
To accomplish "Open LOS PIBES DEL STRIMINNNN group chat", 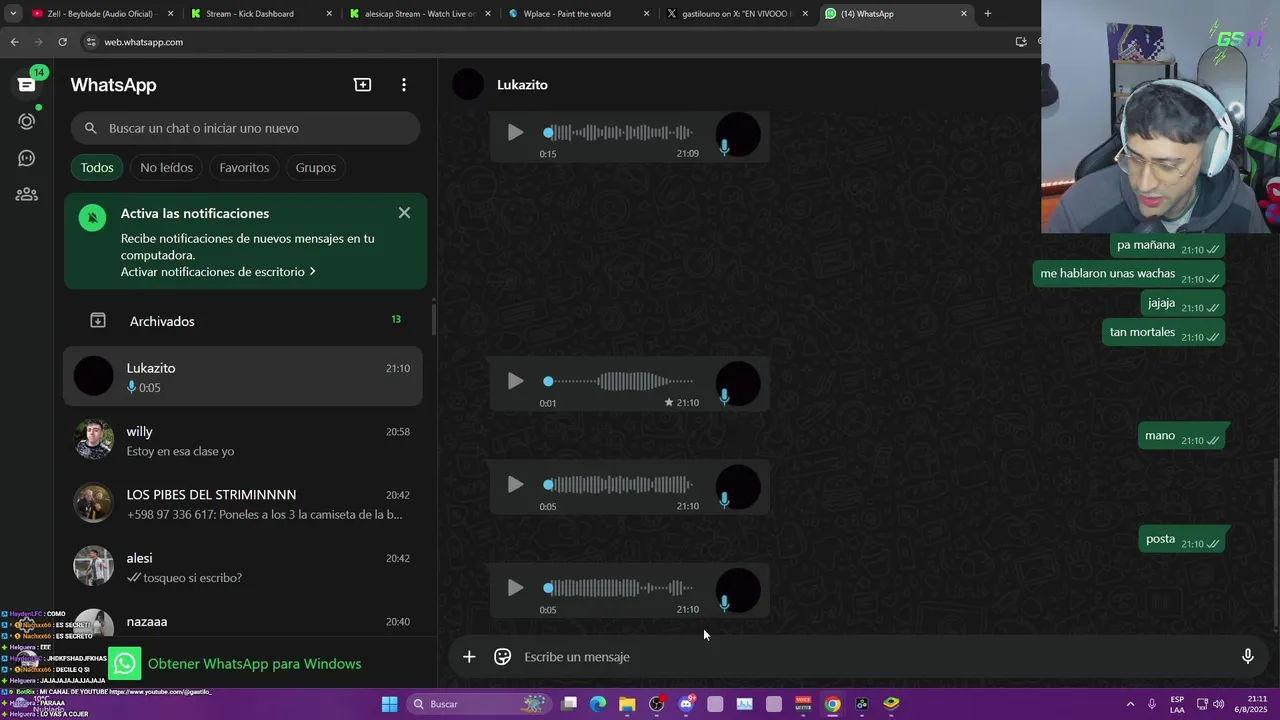I will click(x=243, y=504).
